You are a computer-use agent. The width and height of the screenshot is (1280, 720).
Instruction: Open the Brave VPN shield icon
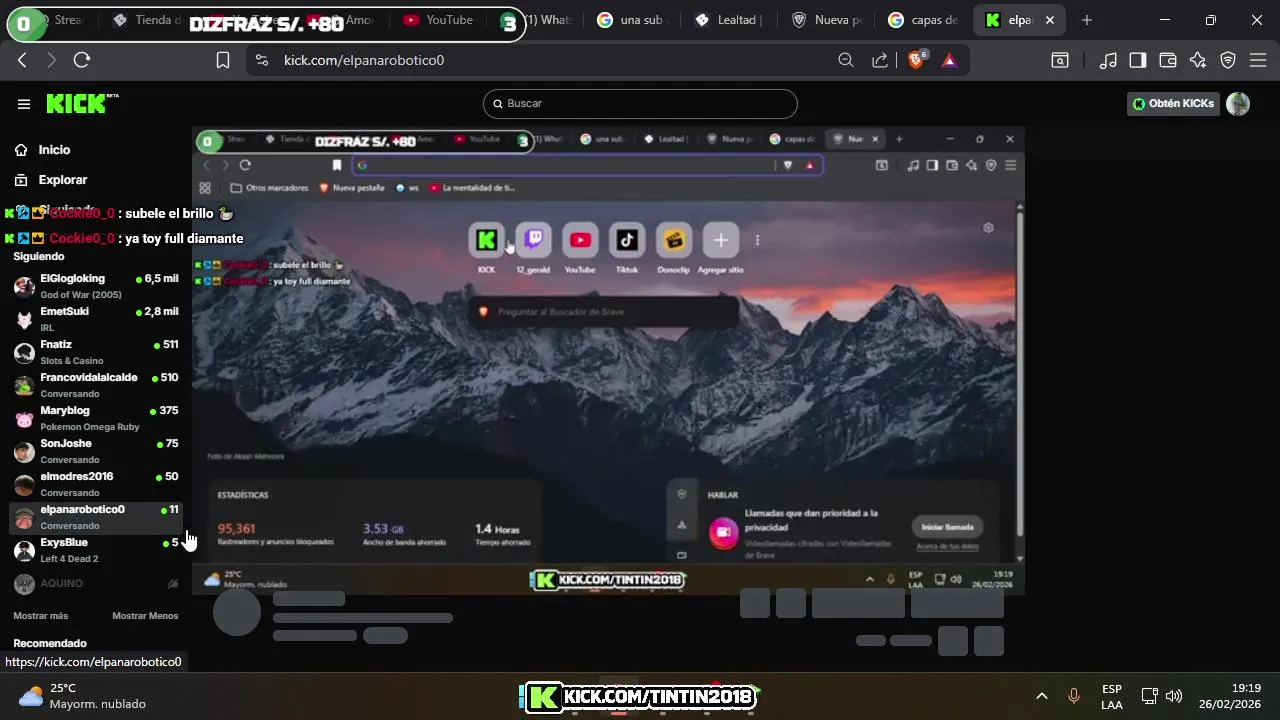click(1228, 60)
